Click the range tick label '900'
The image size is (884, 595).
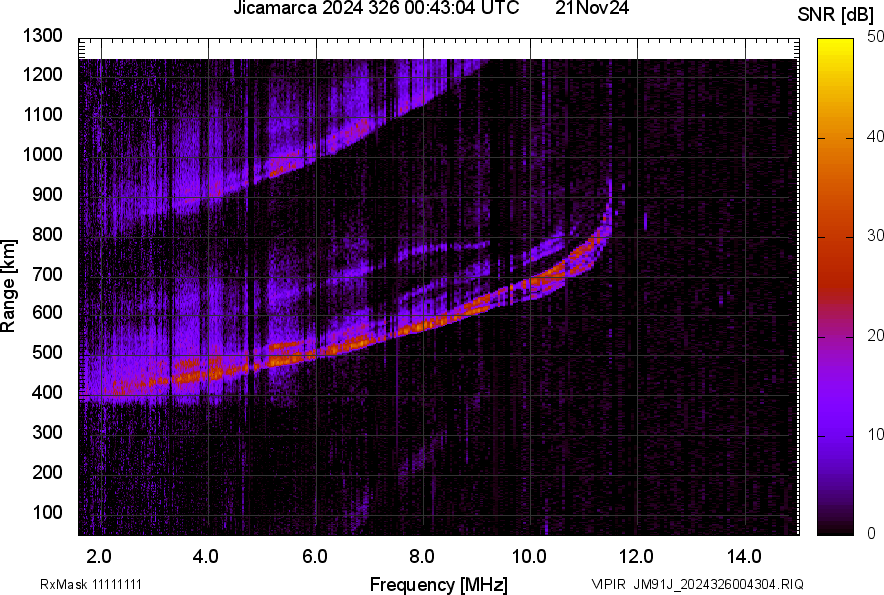pos(47,194)
